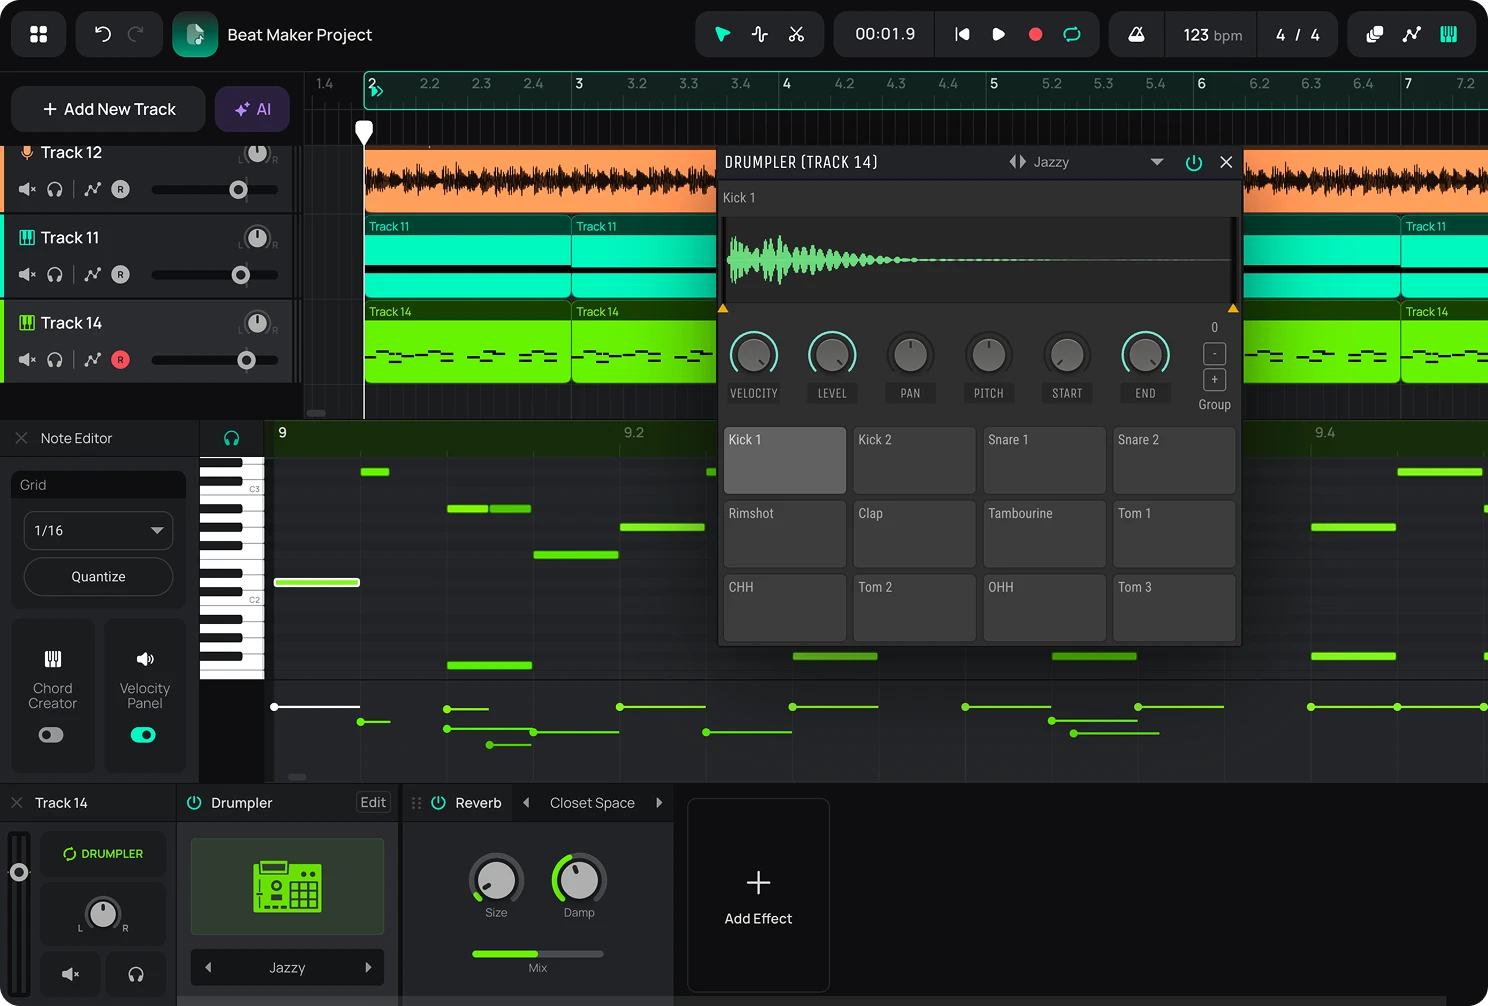Go to previous Drumpler preset before Jazzy
1488x1006 pixels.
[208, 967]
